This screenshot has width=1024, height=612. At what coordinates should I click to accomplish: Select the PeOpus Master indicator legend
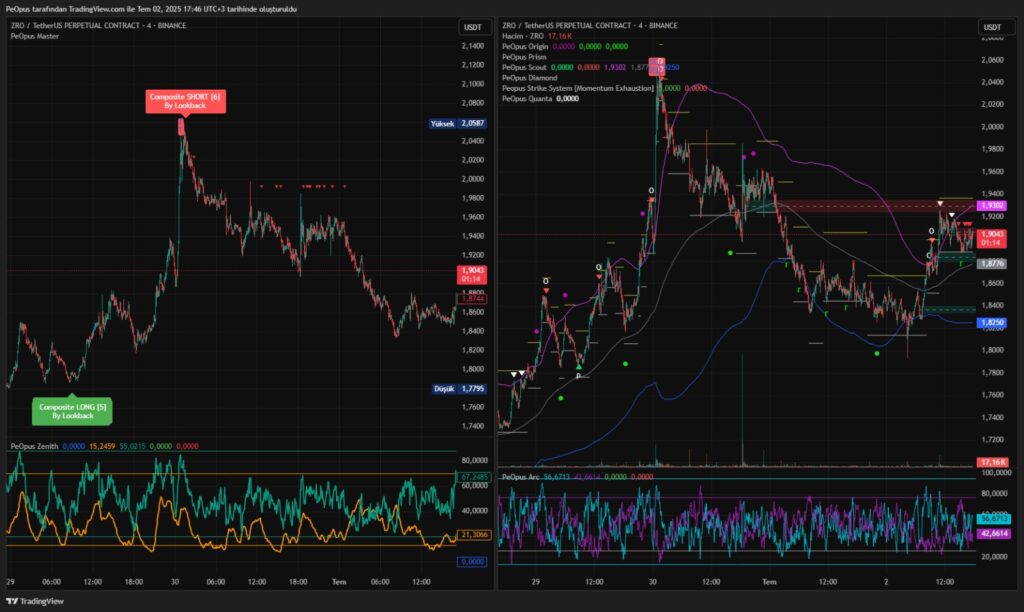pos(35,36)
